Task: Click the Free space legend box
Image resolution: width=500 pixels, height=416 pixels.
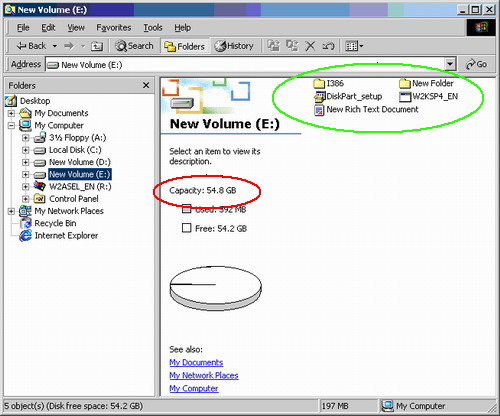Action: point(187,228)
